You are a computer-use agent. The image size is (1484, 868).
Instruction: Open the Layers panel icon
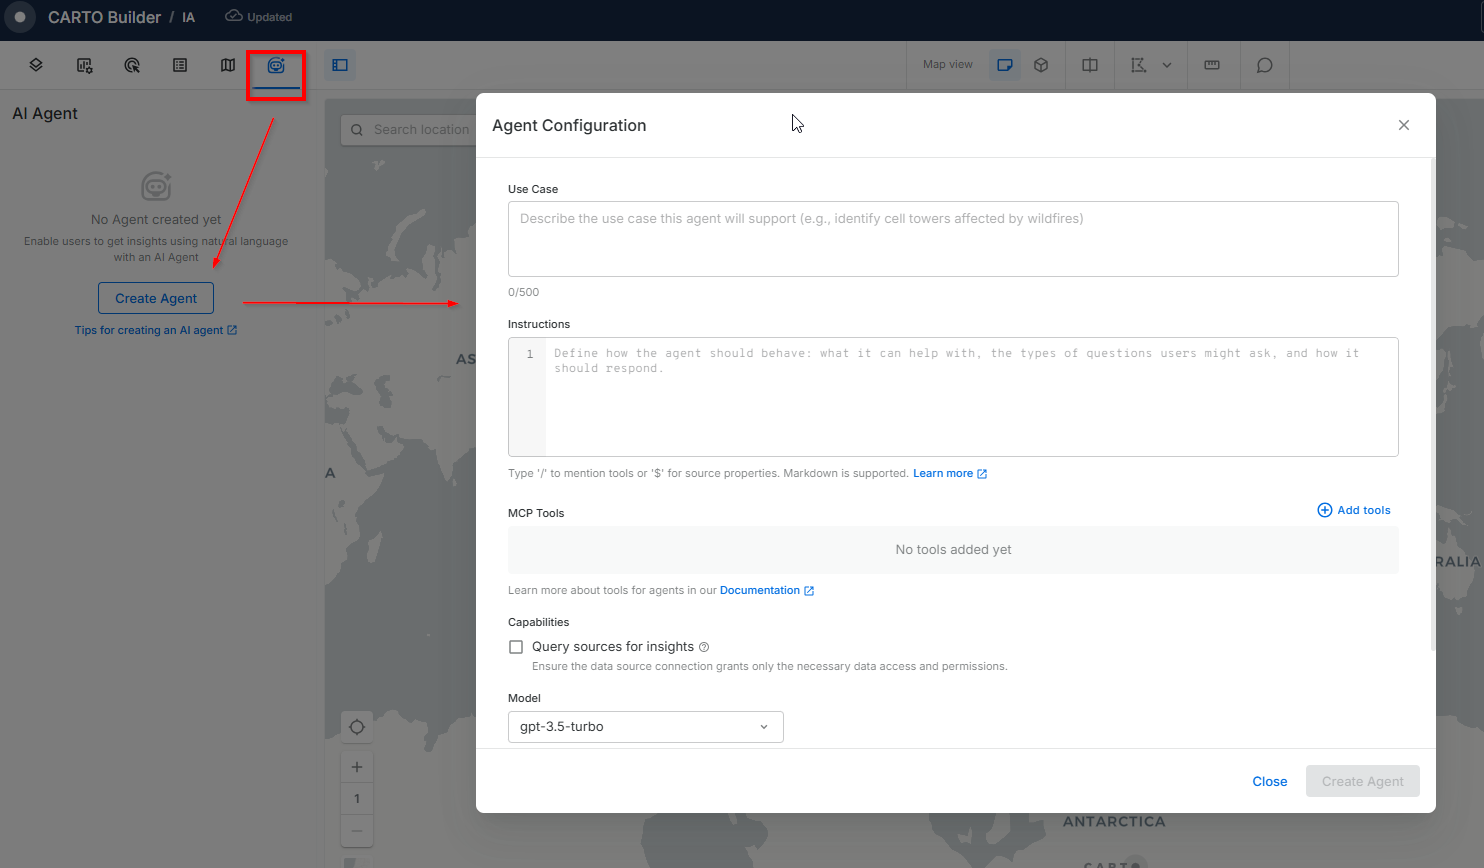click(x=36, y=65)
